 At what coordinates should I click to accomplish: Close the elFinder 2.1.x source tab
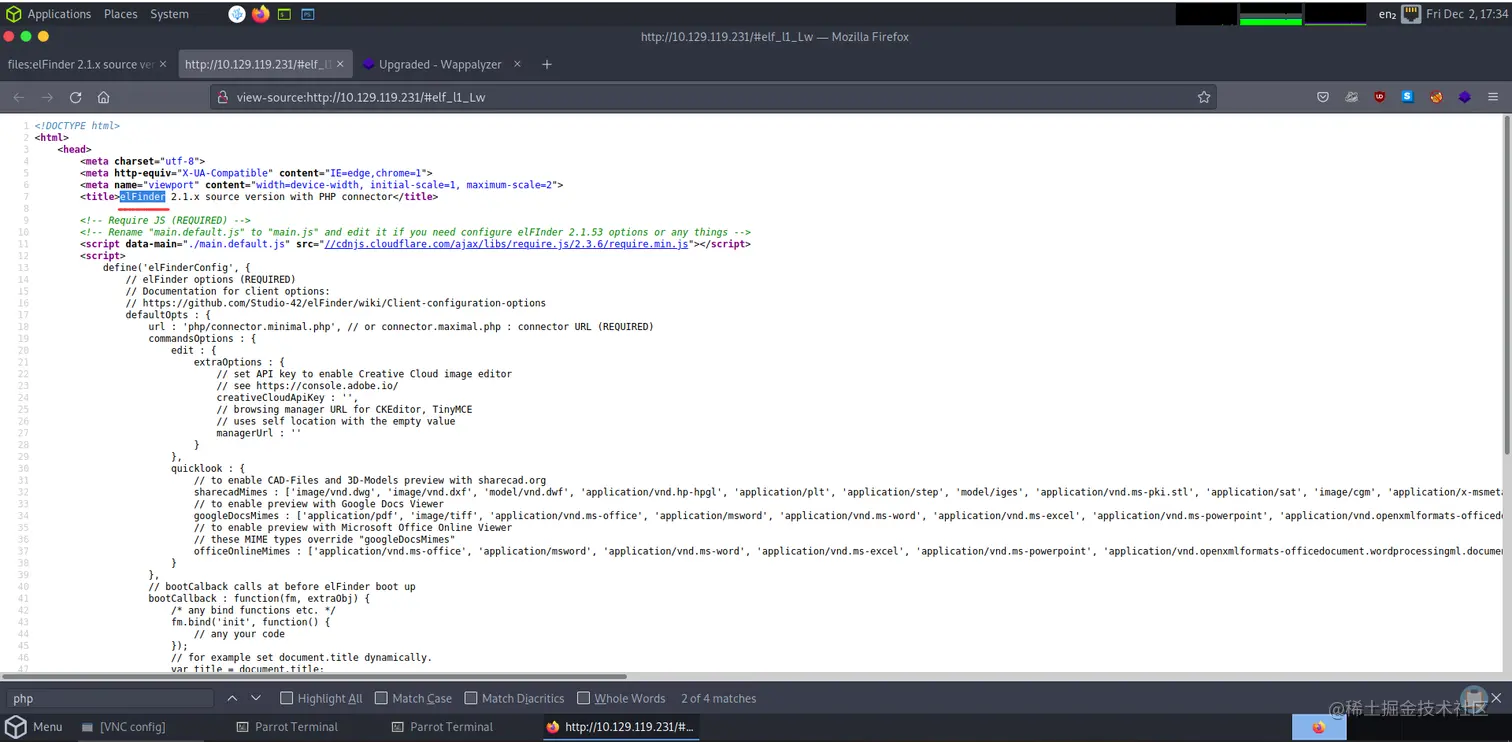161,64
